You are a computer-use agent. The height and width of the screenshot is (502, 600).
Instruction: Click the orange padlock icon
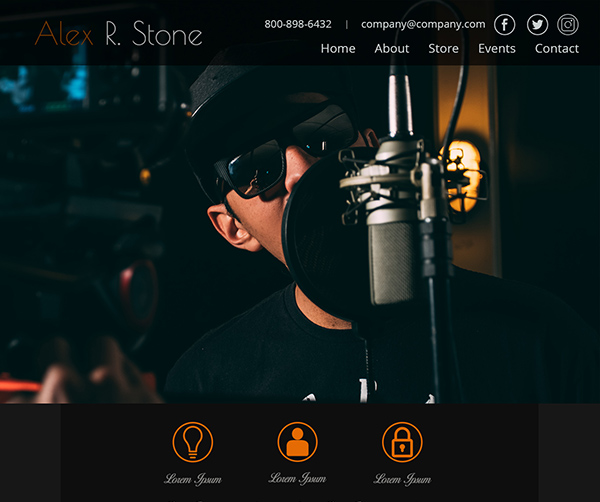pyautogui.click(x=402, y=442)
